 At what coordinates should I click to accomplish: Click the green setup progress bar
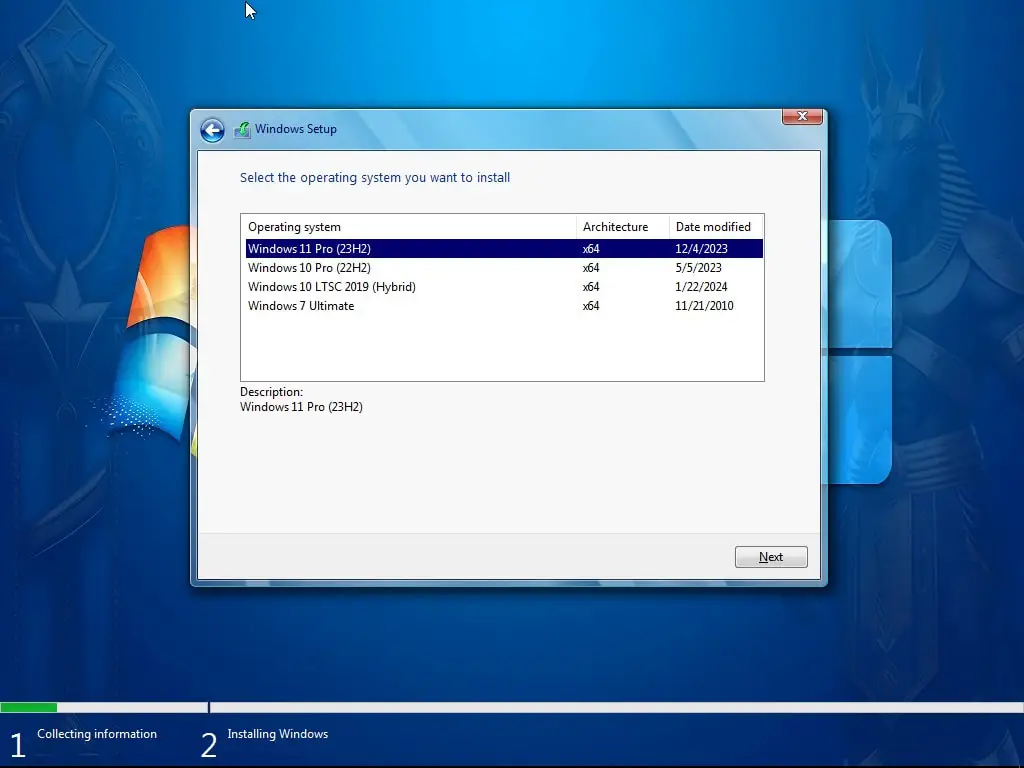pos(29,707)
